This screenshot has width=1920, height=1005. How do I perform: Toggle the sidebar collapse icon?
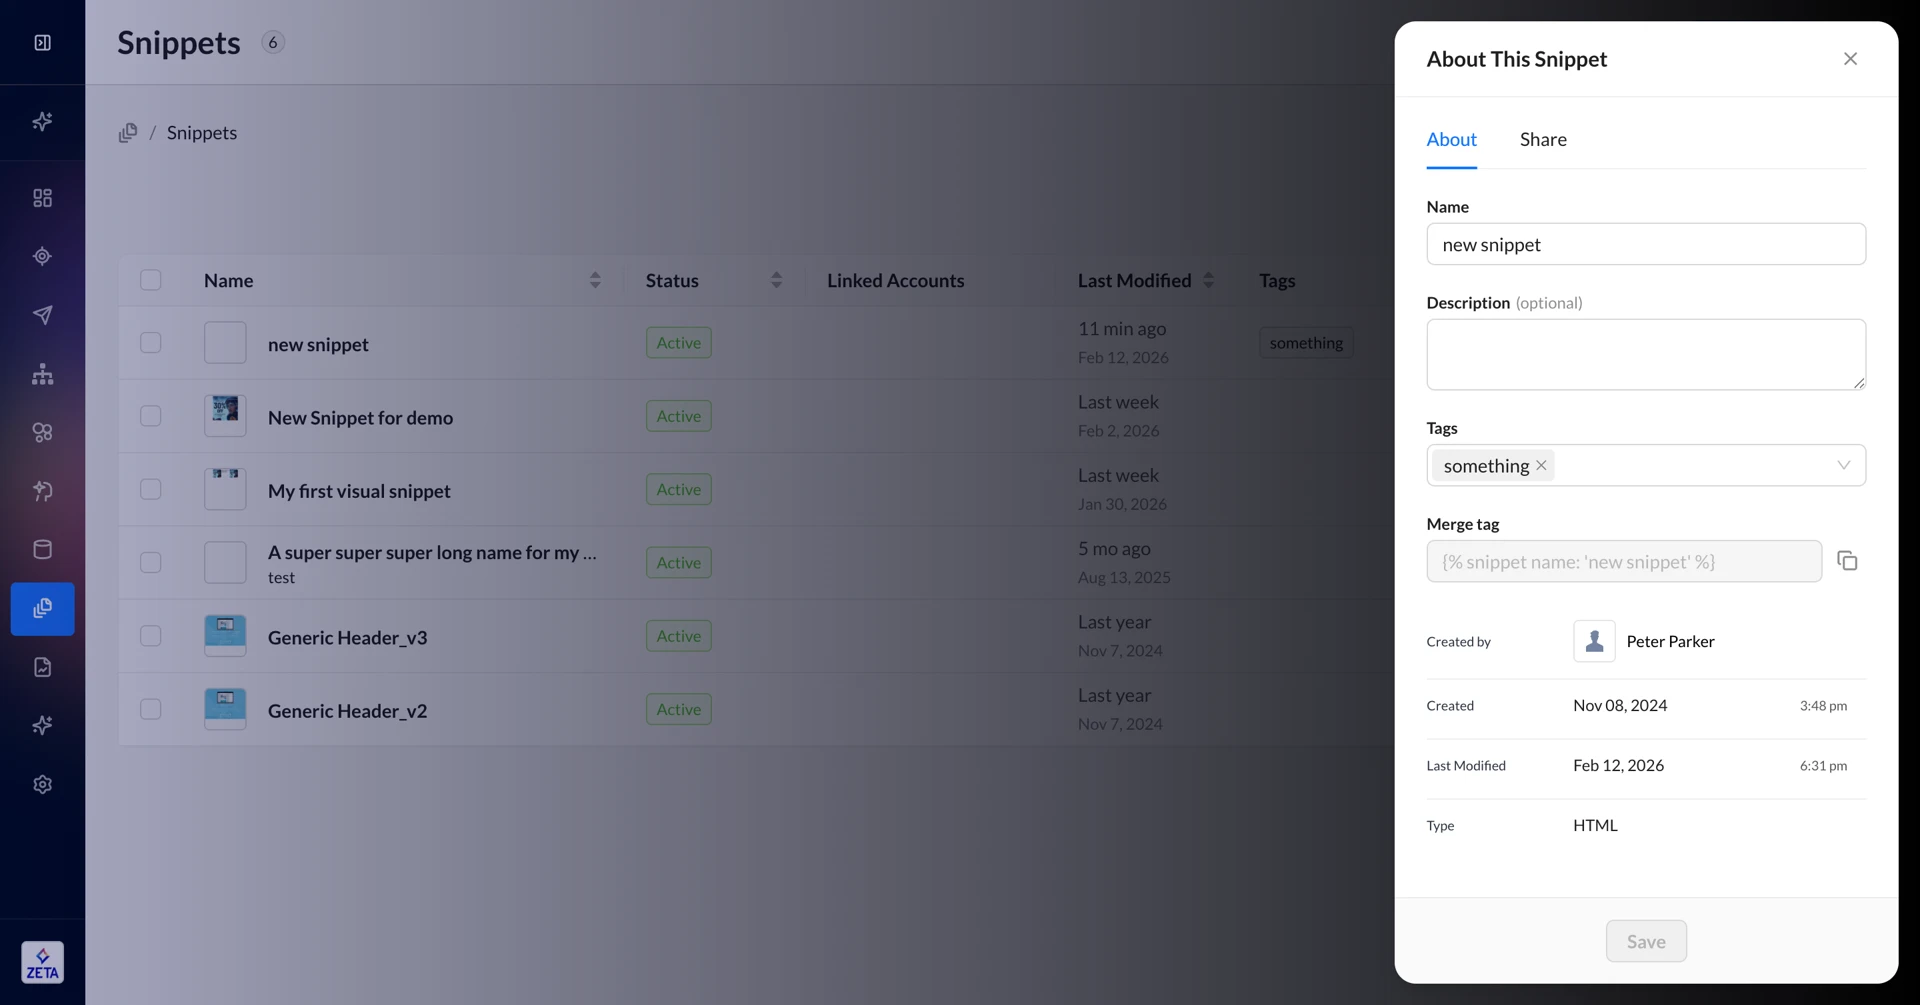tap(42, 42)
